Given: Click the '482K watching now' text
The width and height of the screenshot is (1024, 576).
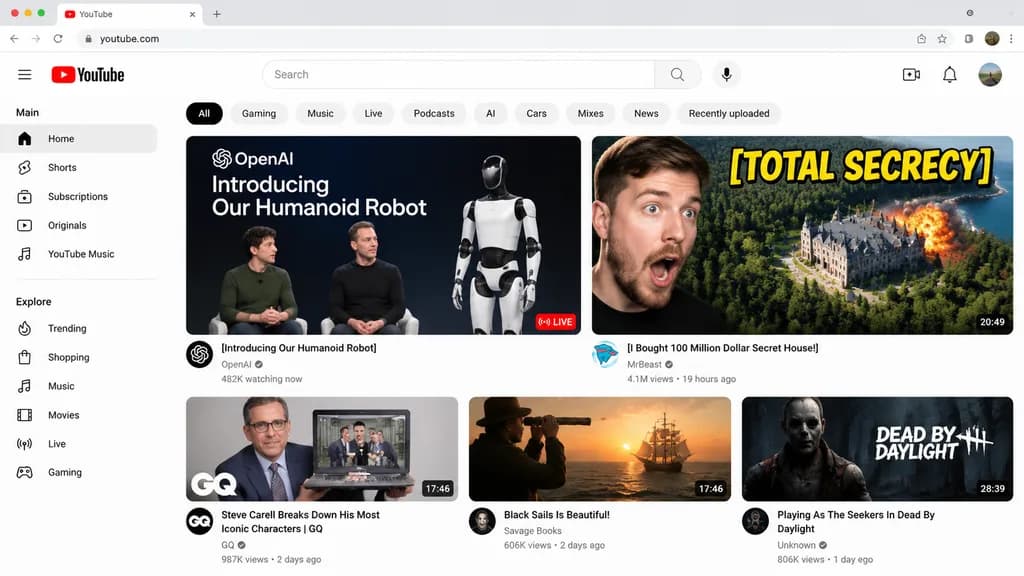Looking at the screenshot, I should (x=261, y=379).
